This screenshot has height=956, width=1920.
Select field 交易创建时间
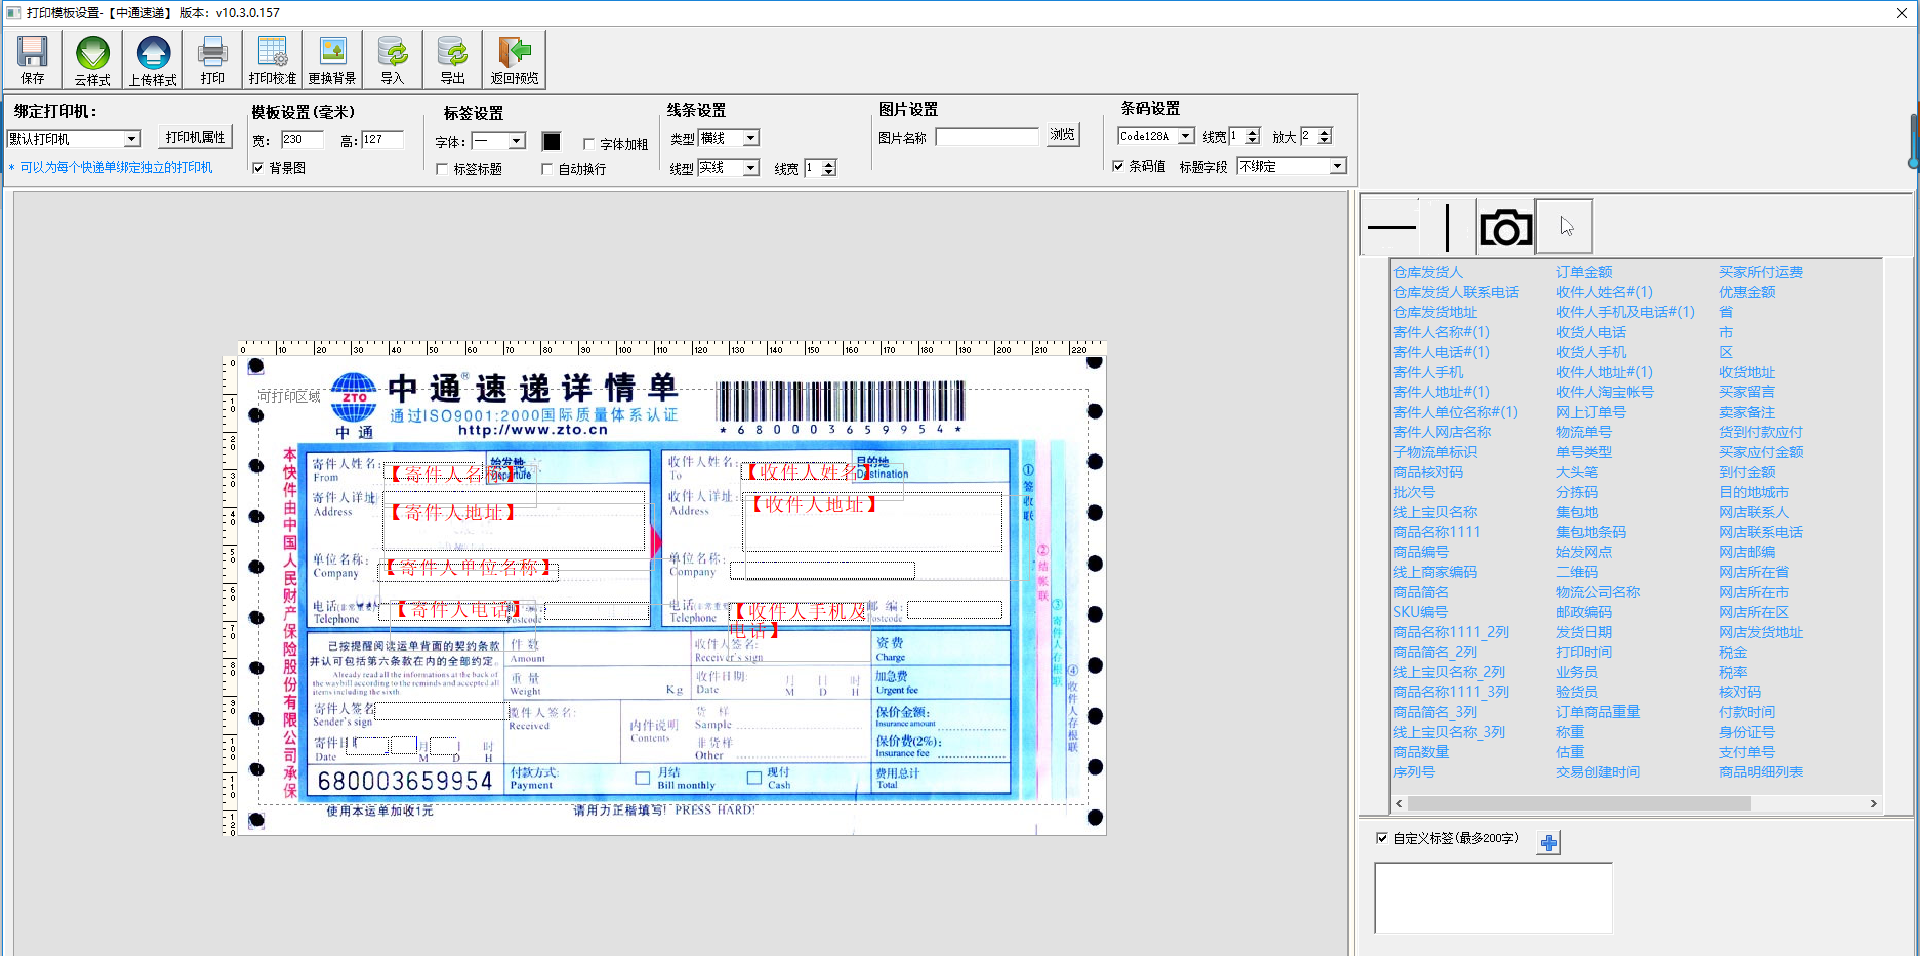[x=1598, y=772]
